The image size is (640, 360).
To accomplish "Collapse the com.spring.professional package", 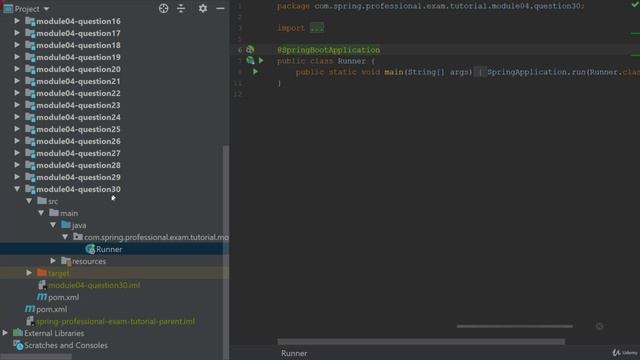I will [x=65, y=237].
